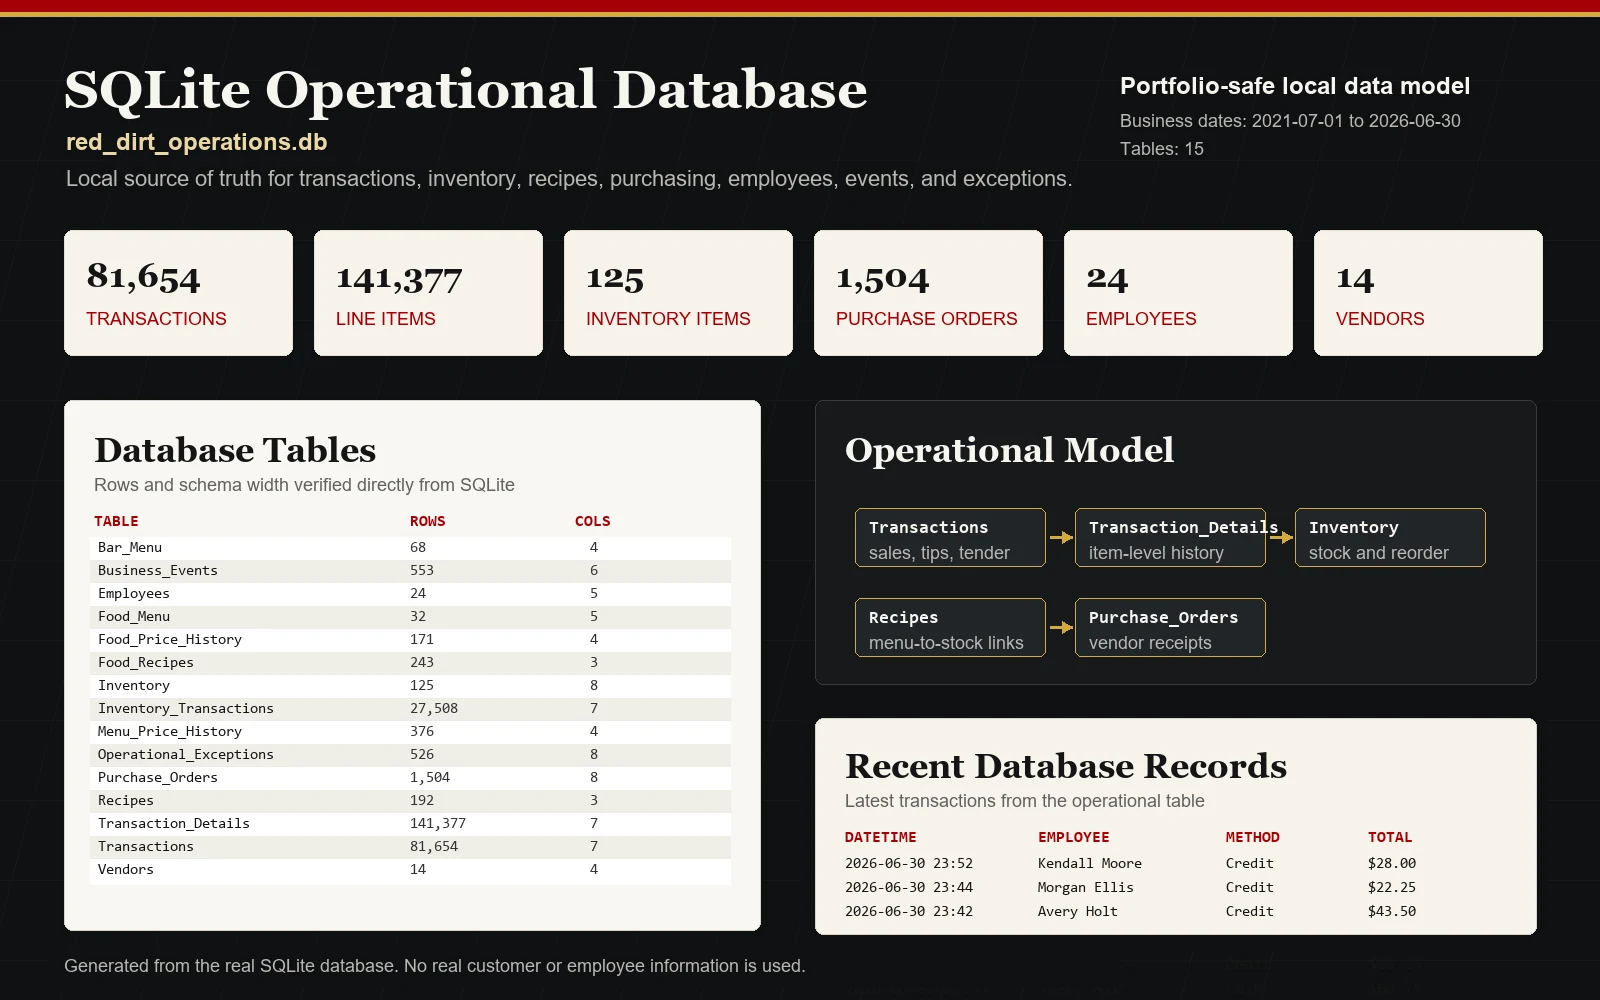This screenshot has height=1000, width=1600.
Task: Click the Transactions stat card showing 81,654
Action: tap(178, 293)
